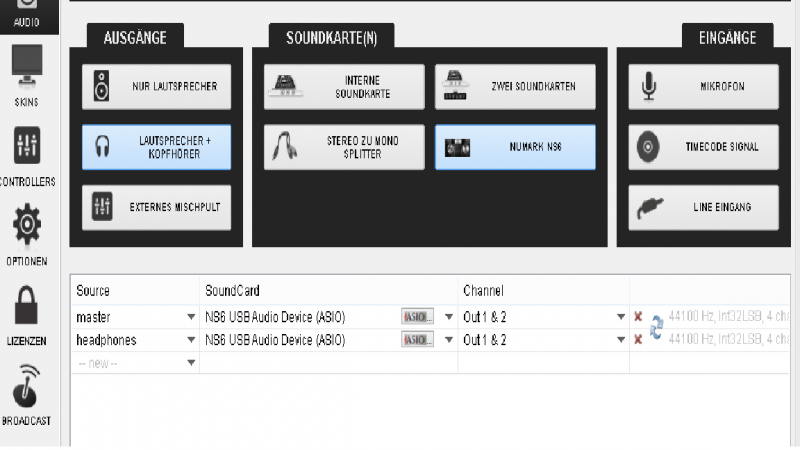Open the Lizenzen padlock section
This screenshot has width=800, height=450.
27,315
